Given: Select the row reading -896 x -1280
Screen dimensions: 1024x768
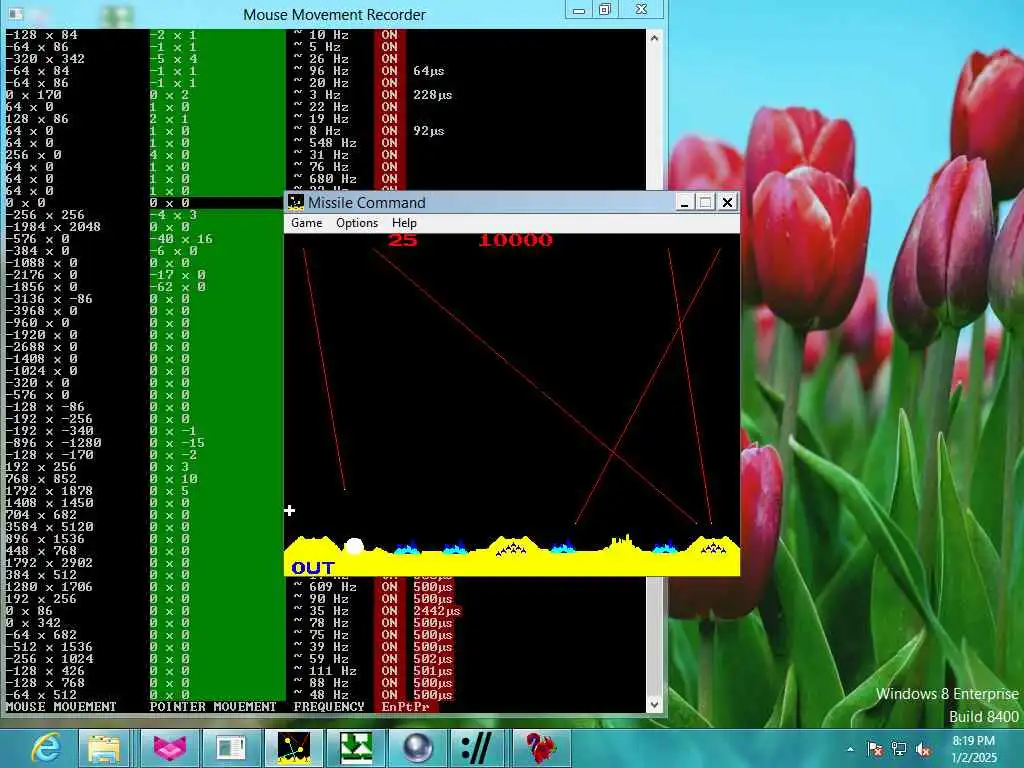Looking at the screenshot, I should click(x=53, y=443).
